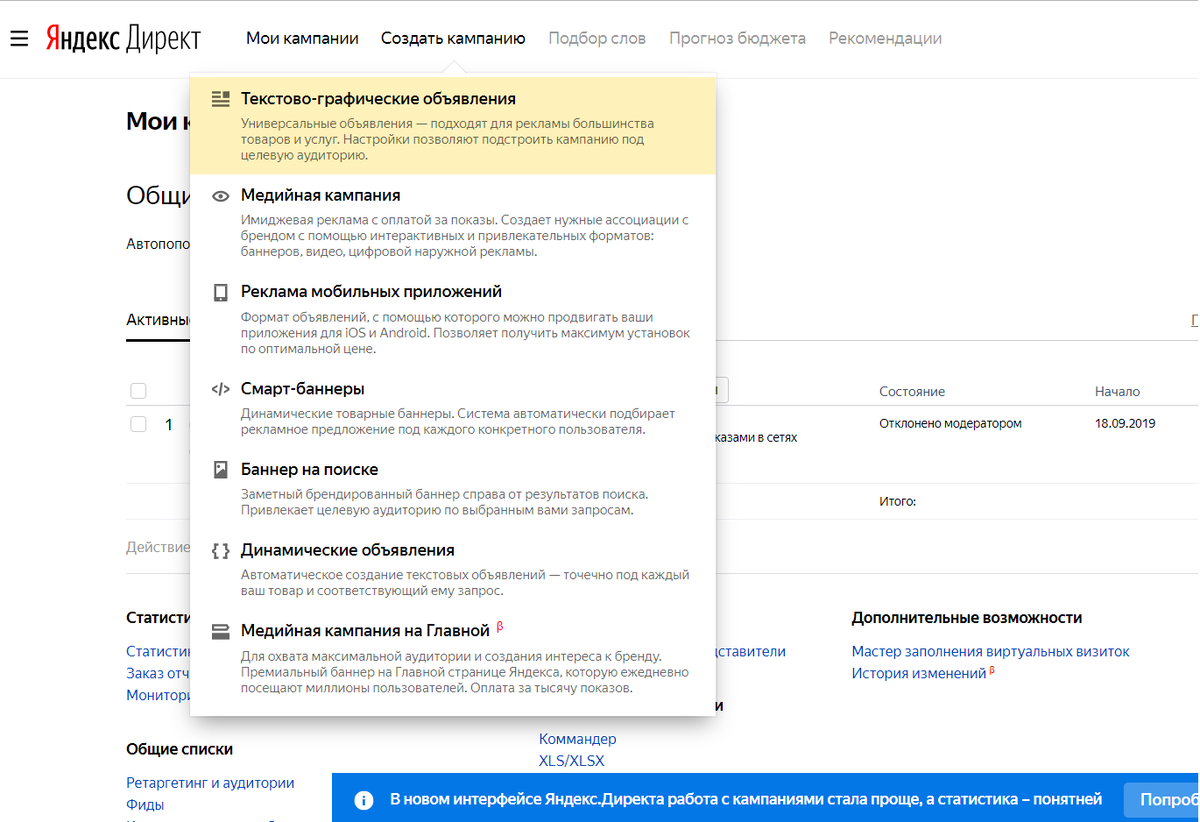Viewport: 1200px width, 822px height.
Task: Open Ретаргетинг и аудитории link
Action: [x=210, y=783]
